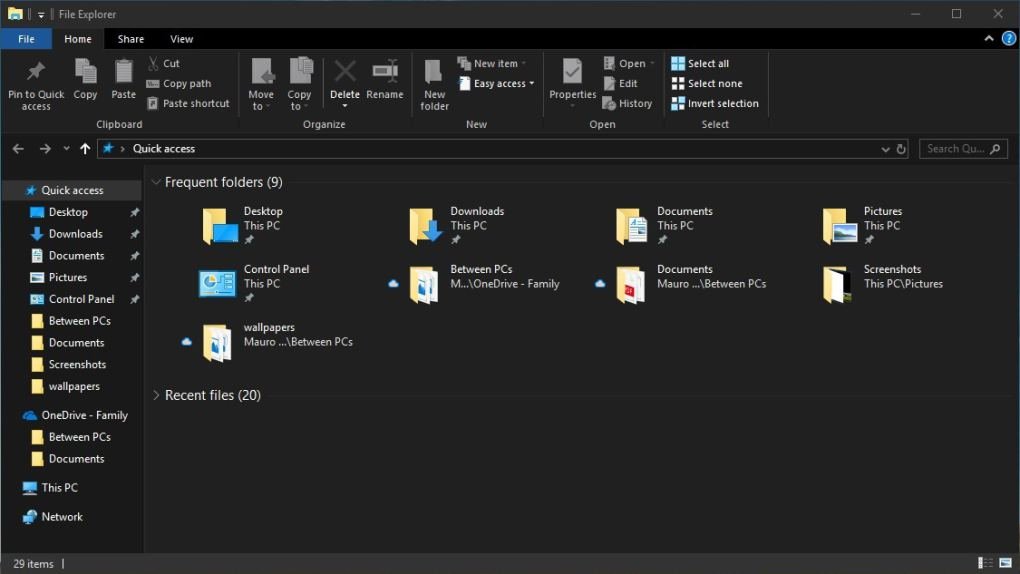The height and width of the screenshot is (574, 1020).
Task: Open the File menu
Action: (26, 39)
